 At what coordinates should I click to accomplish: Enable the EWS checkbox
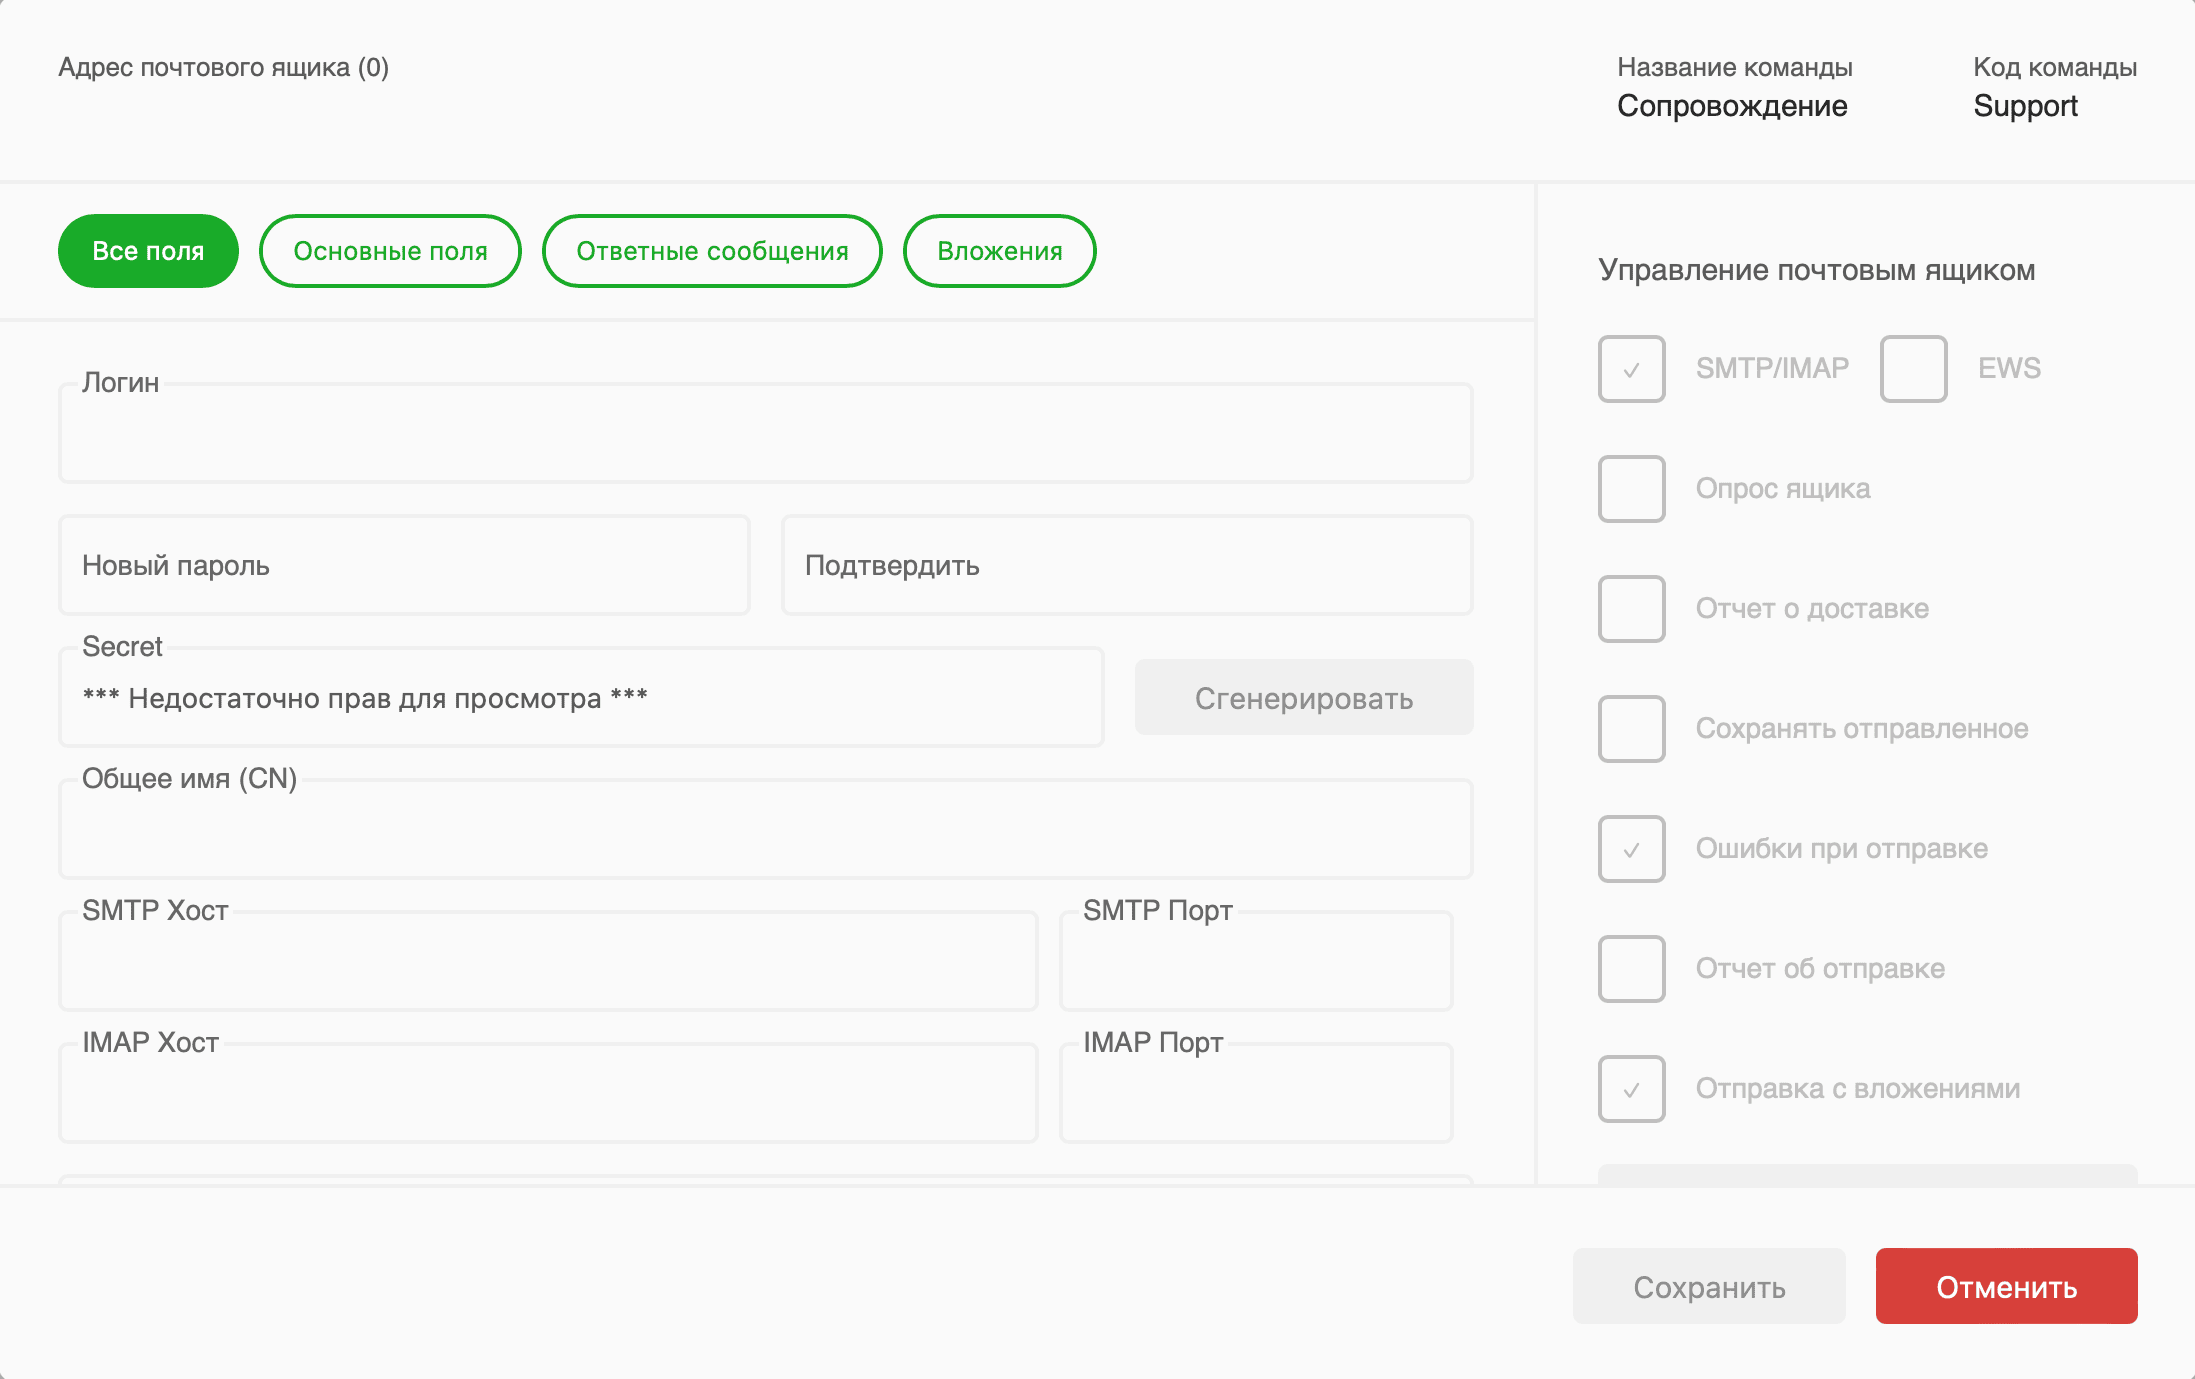click(x=1913, y=369)
